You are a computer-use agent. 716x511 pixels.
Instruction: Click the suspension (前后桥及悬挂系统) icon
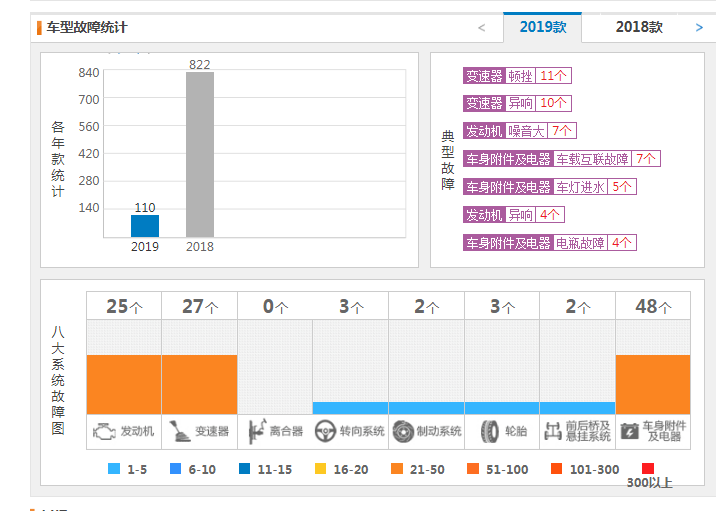pyautogui.click(x=552, y=432)
